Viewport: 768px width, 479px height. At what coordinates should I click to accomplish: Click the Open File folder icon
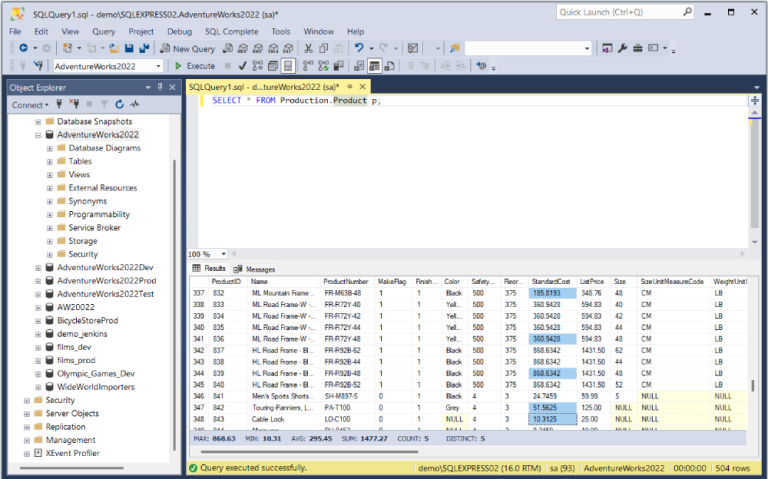(x=114, y=48)
